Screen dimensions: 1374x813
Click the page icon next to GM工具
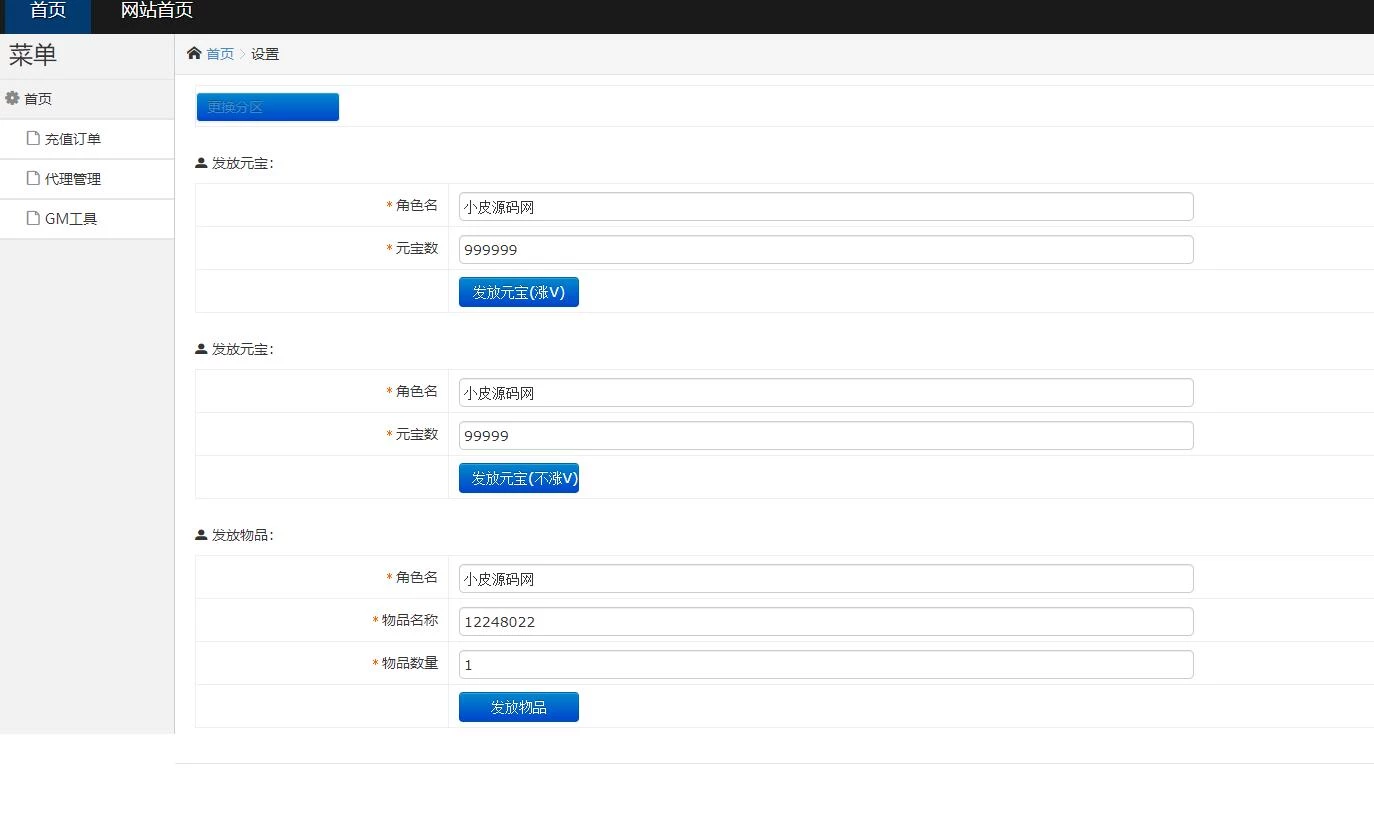point(33,218)
